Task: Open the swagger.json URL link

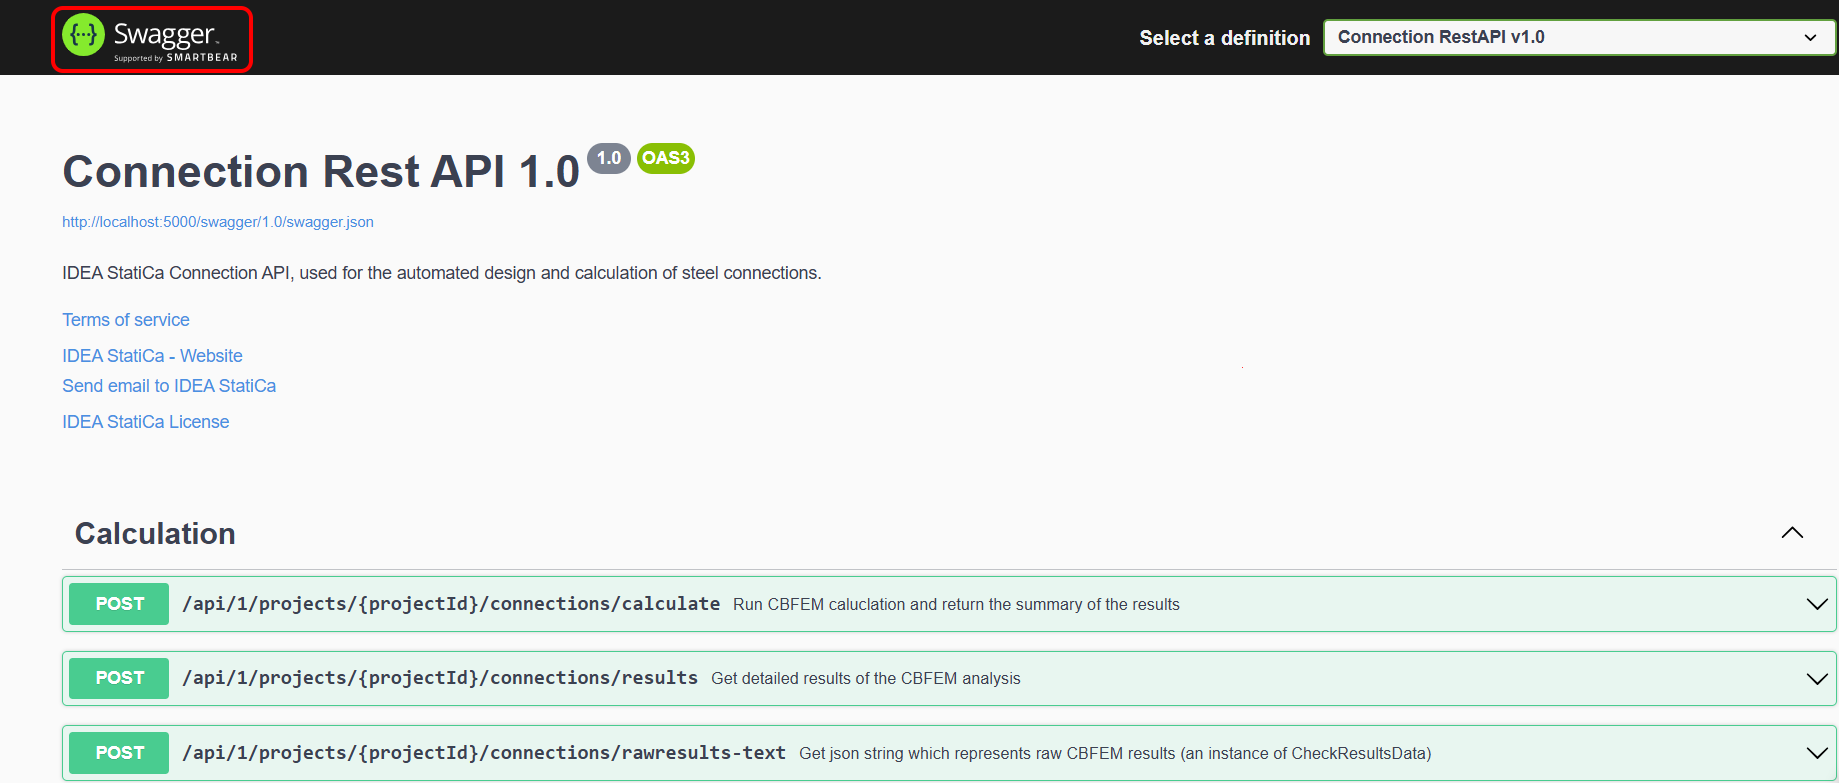Action: coord(218,222)
